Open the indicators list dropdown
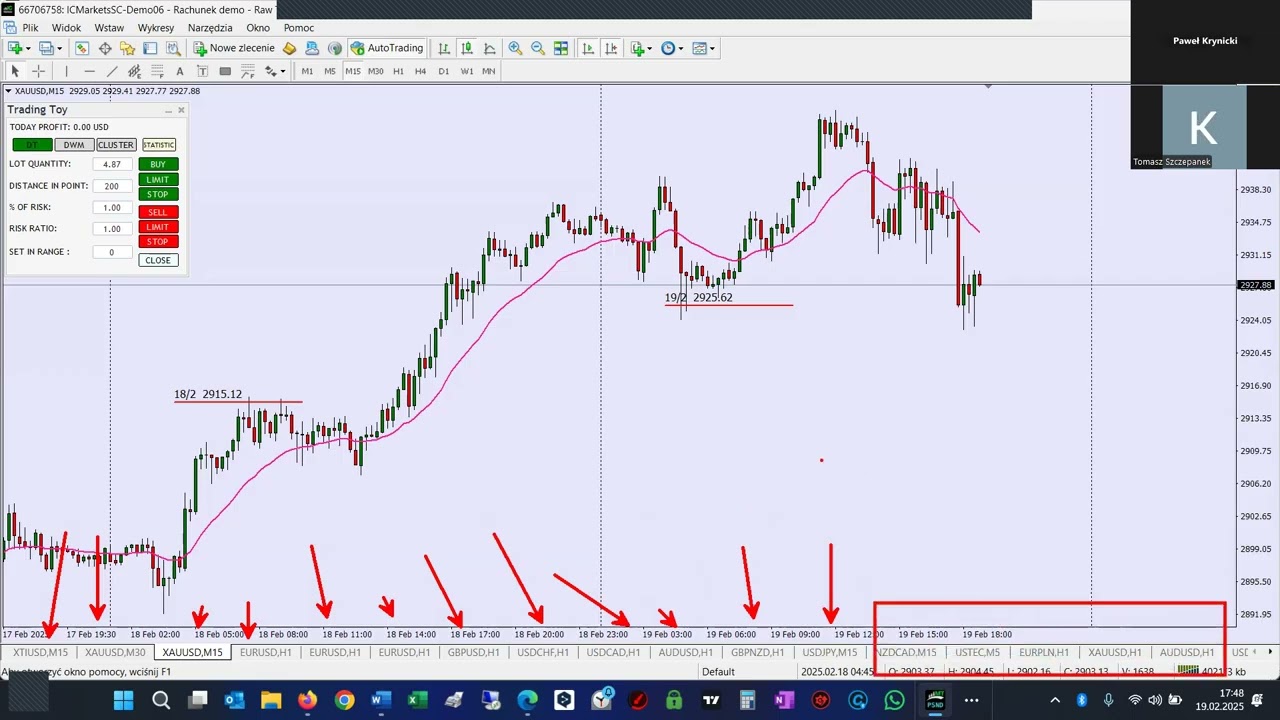Image resolution: width=1280 pixels, height=720 pixels. point(640,48)
